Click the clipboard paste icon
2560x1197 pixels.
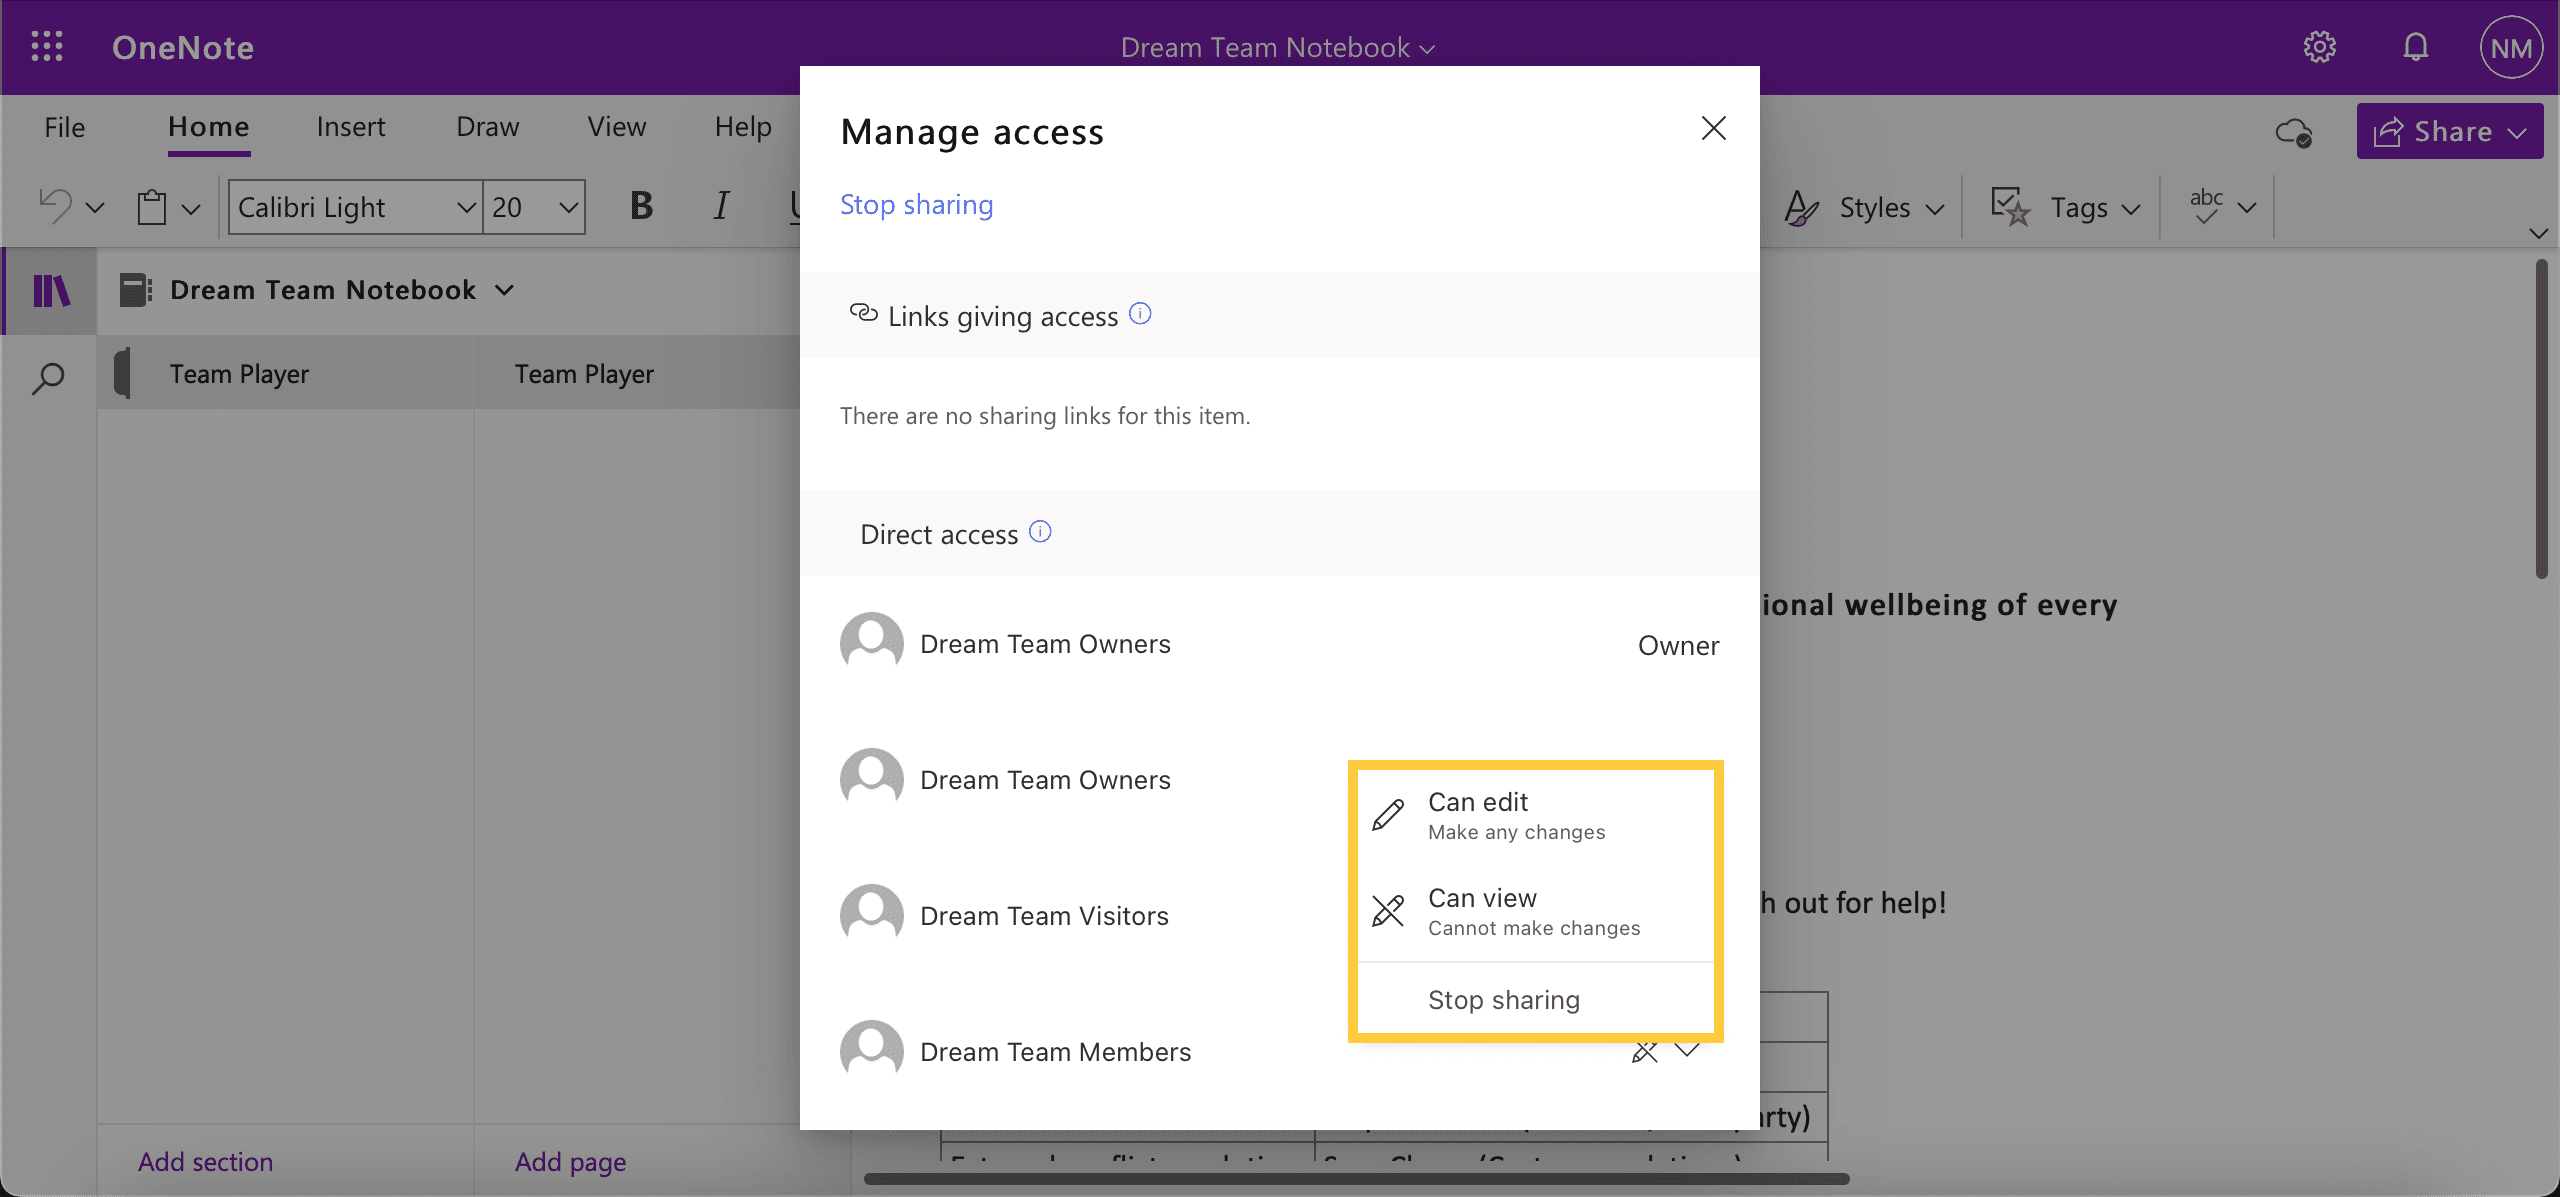pyautogui.click(x=152, y=207)
